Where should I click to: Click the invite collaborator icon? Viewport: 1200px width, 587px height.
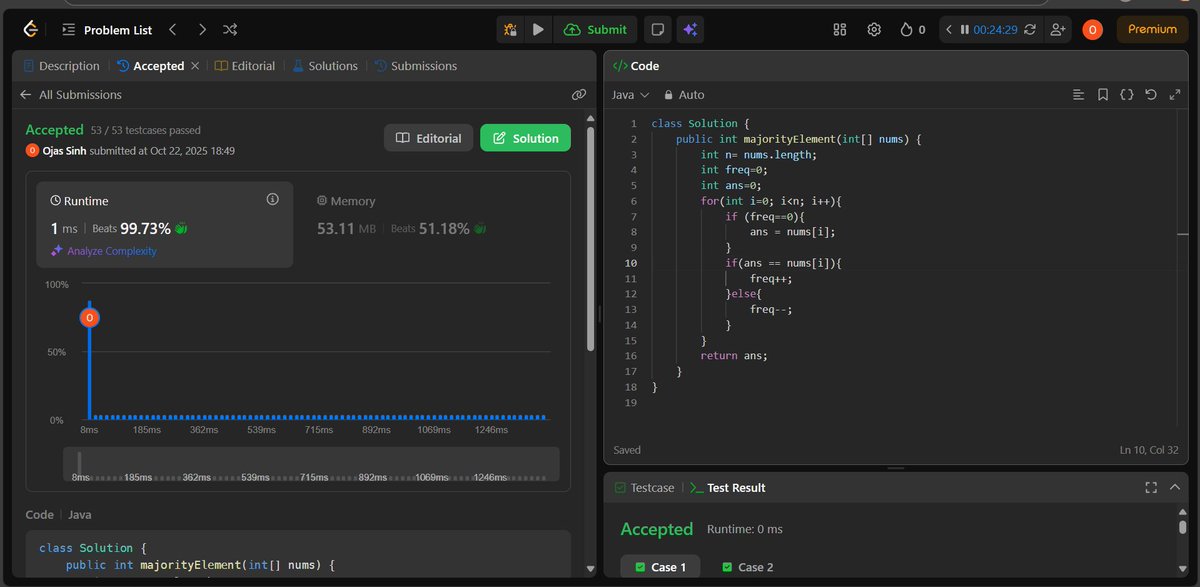coord(1057,30)
